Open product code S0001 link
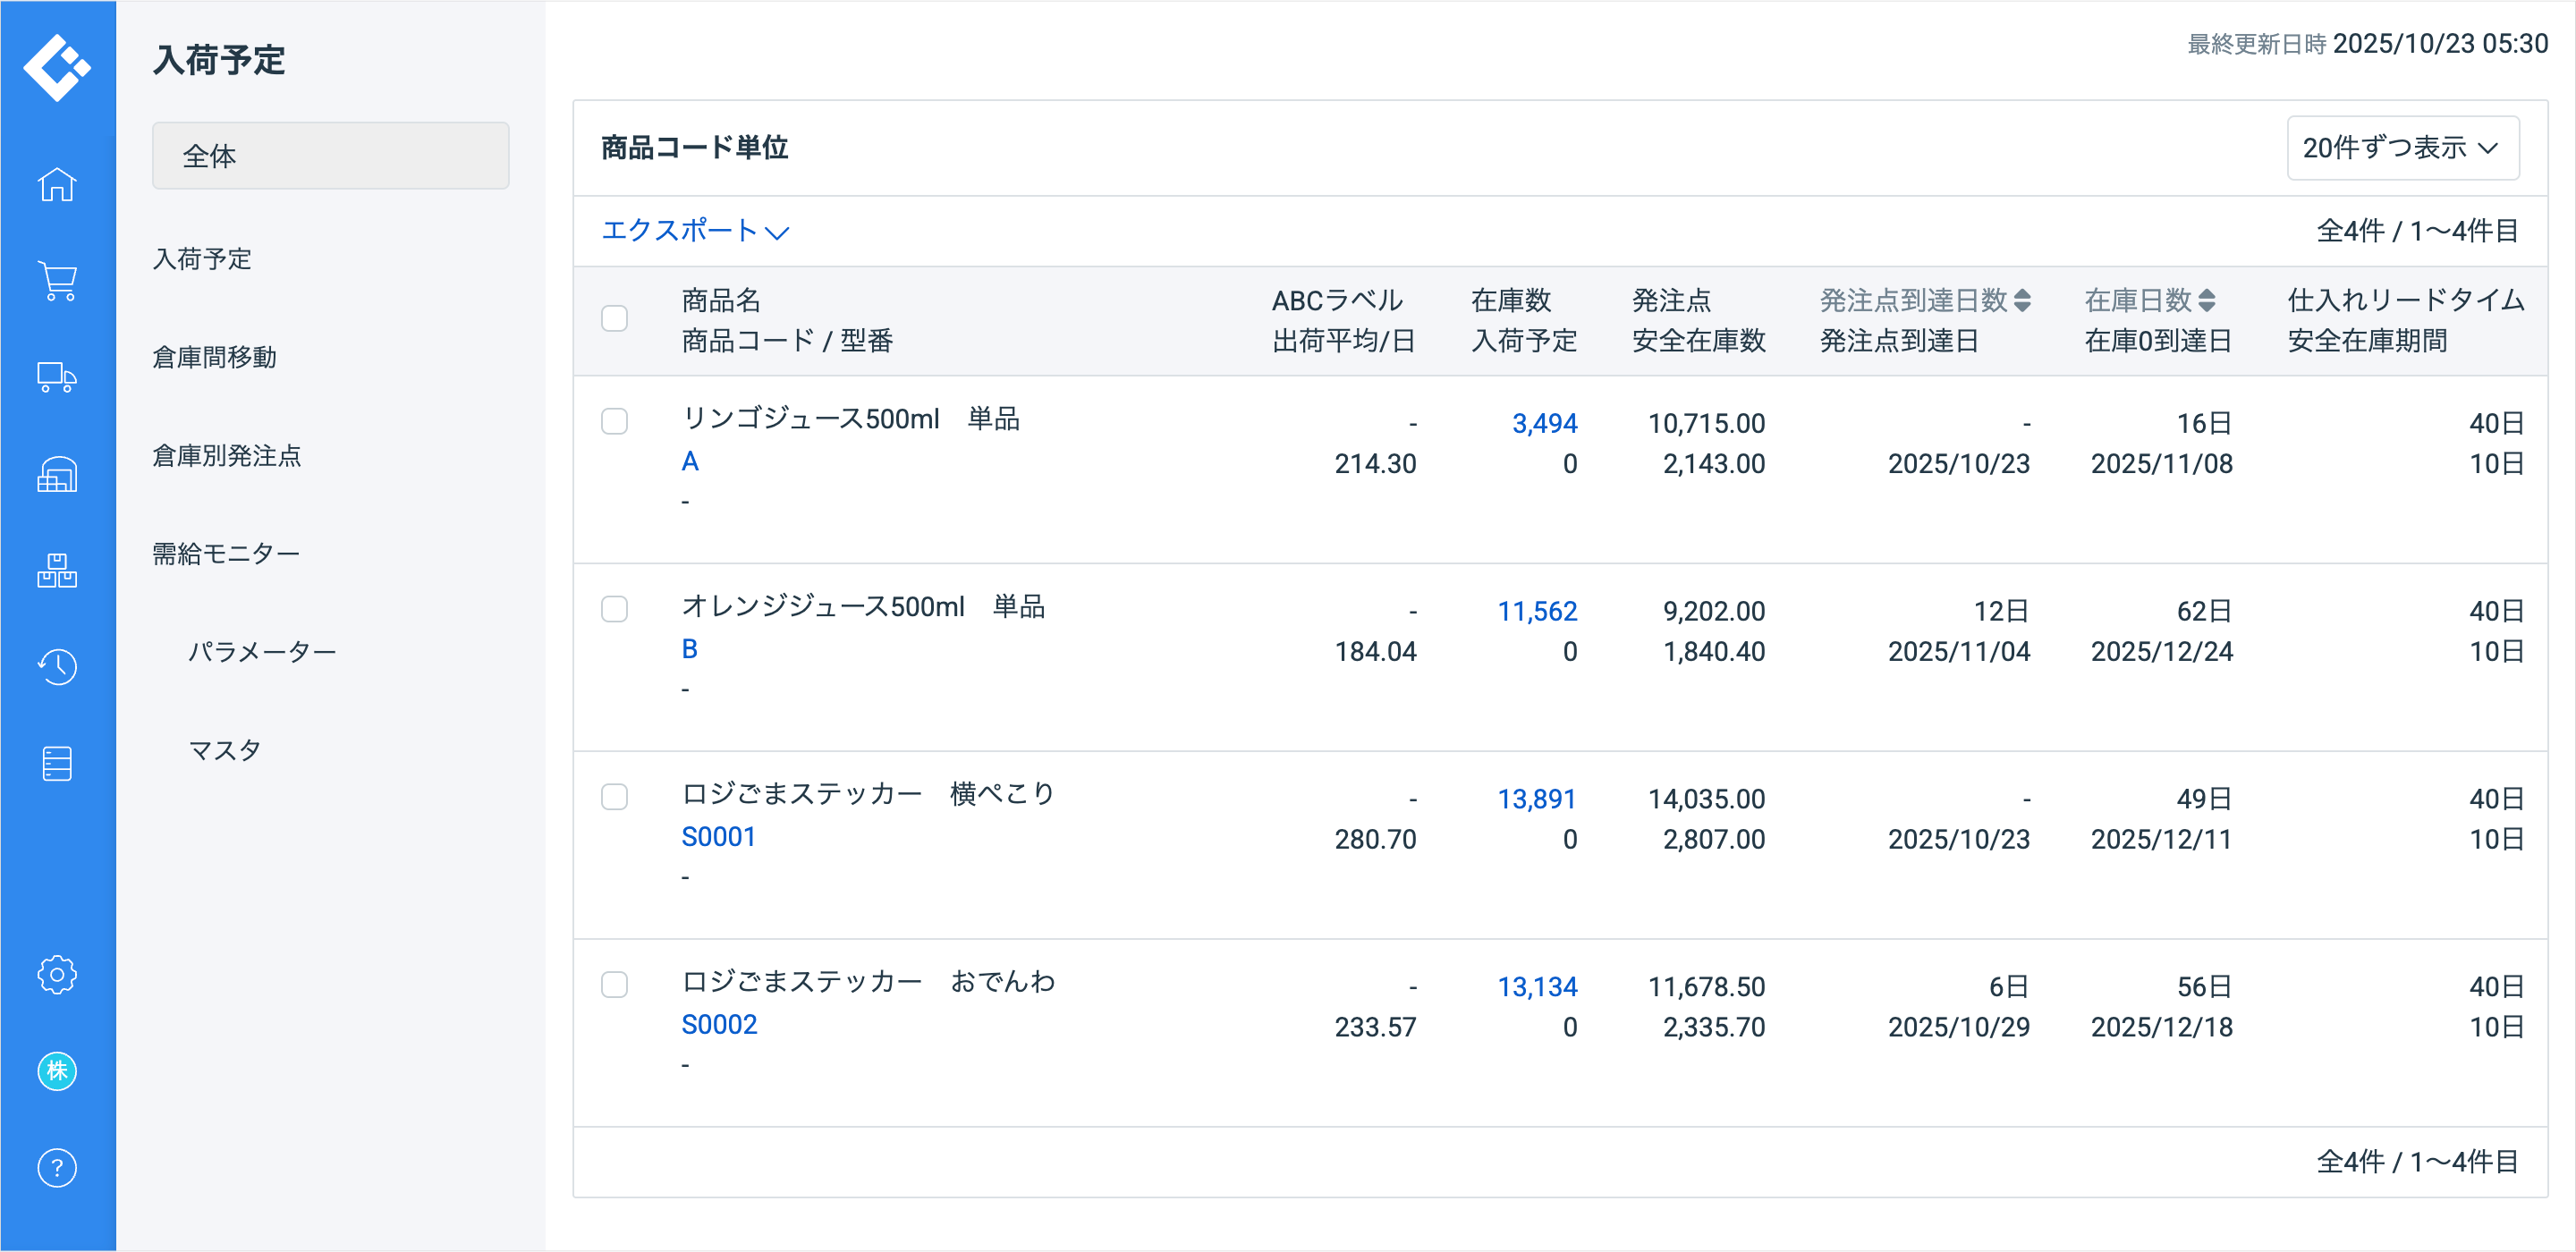The height and width of the screenshot is (1252, 2576). click(x=718, y=836)
